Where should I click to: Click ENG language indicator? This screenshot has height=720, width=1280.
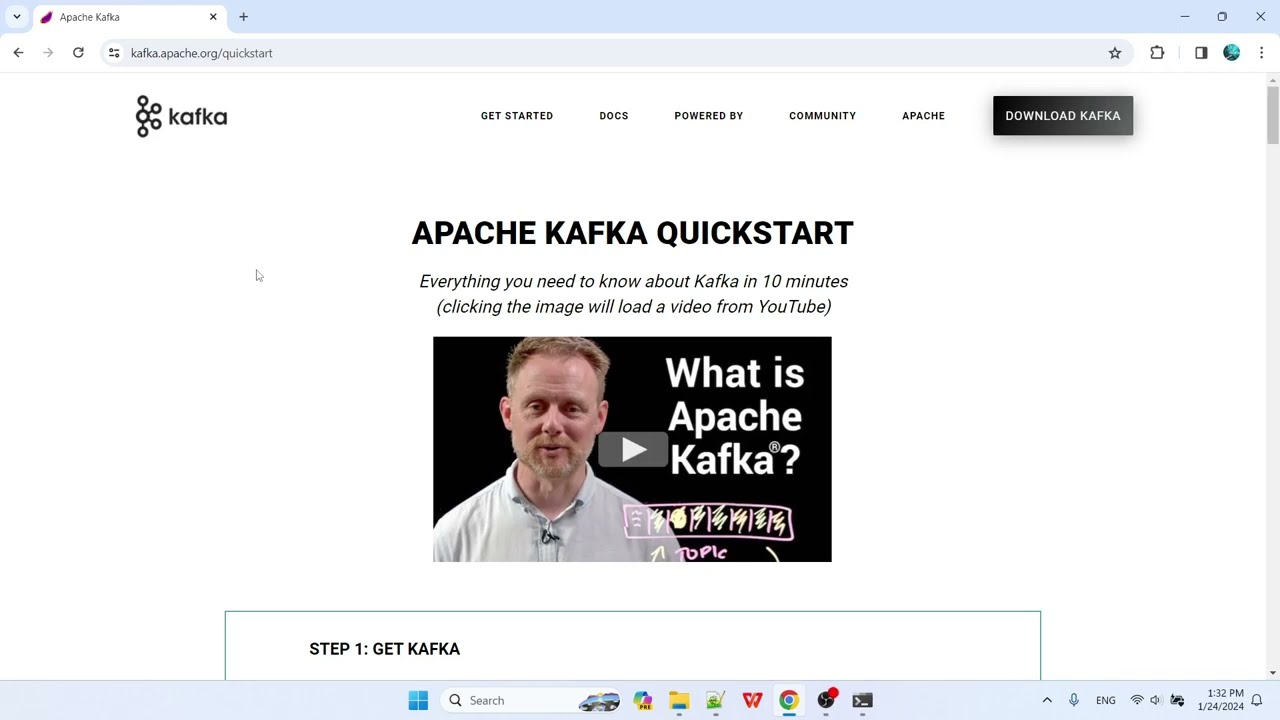point(1106,701)
